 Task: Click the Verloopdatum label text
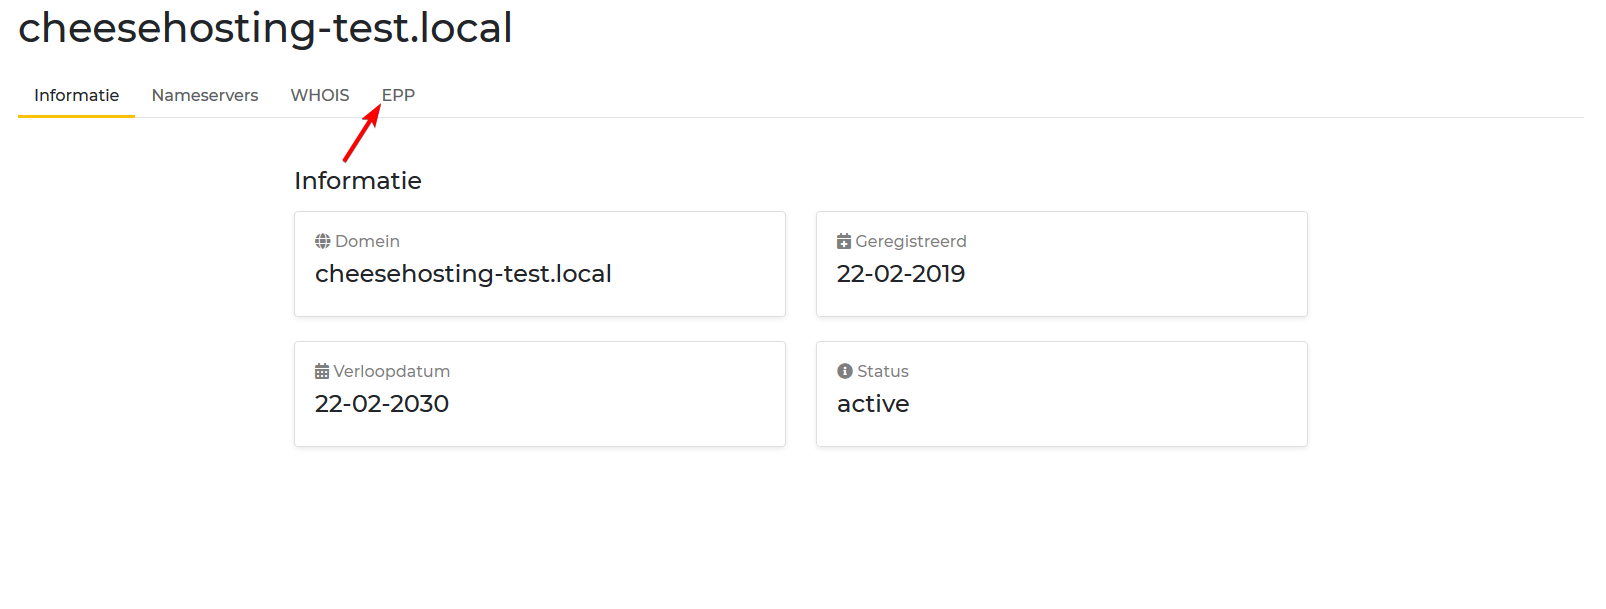(391, 371)
